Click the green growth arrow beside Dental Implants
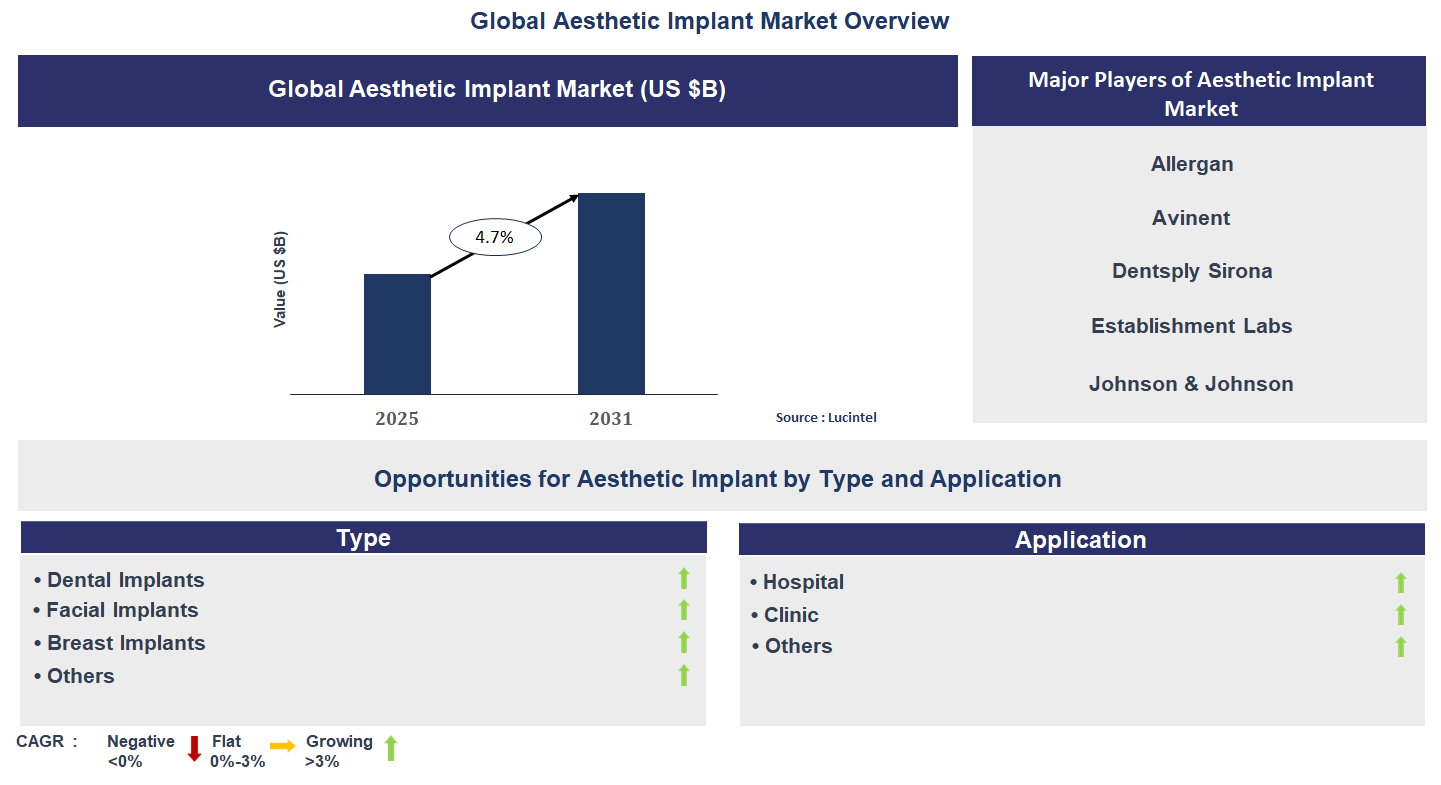Screen dimensions: 1441x785 683,578
